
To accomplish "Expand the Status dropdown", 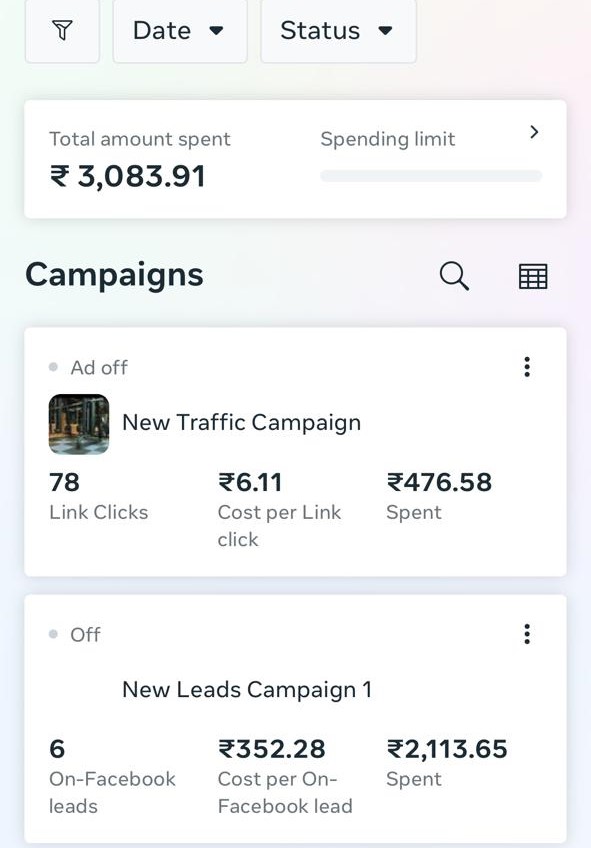I will click(338, 30).
